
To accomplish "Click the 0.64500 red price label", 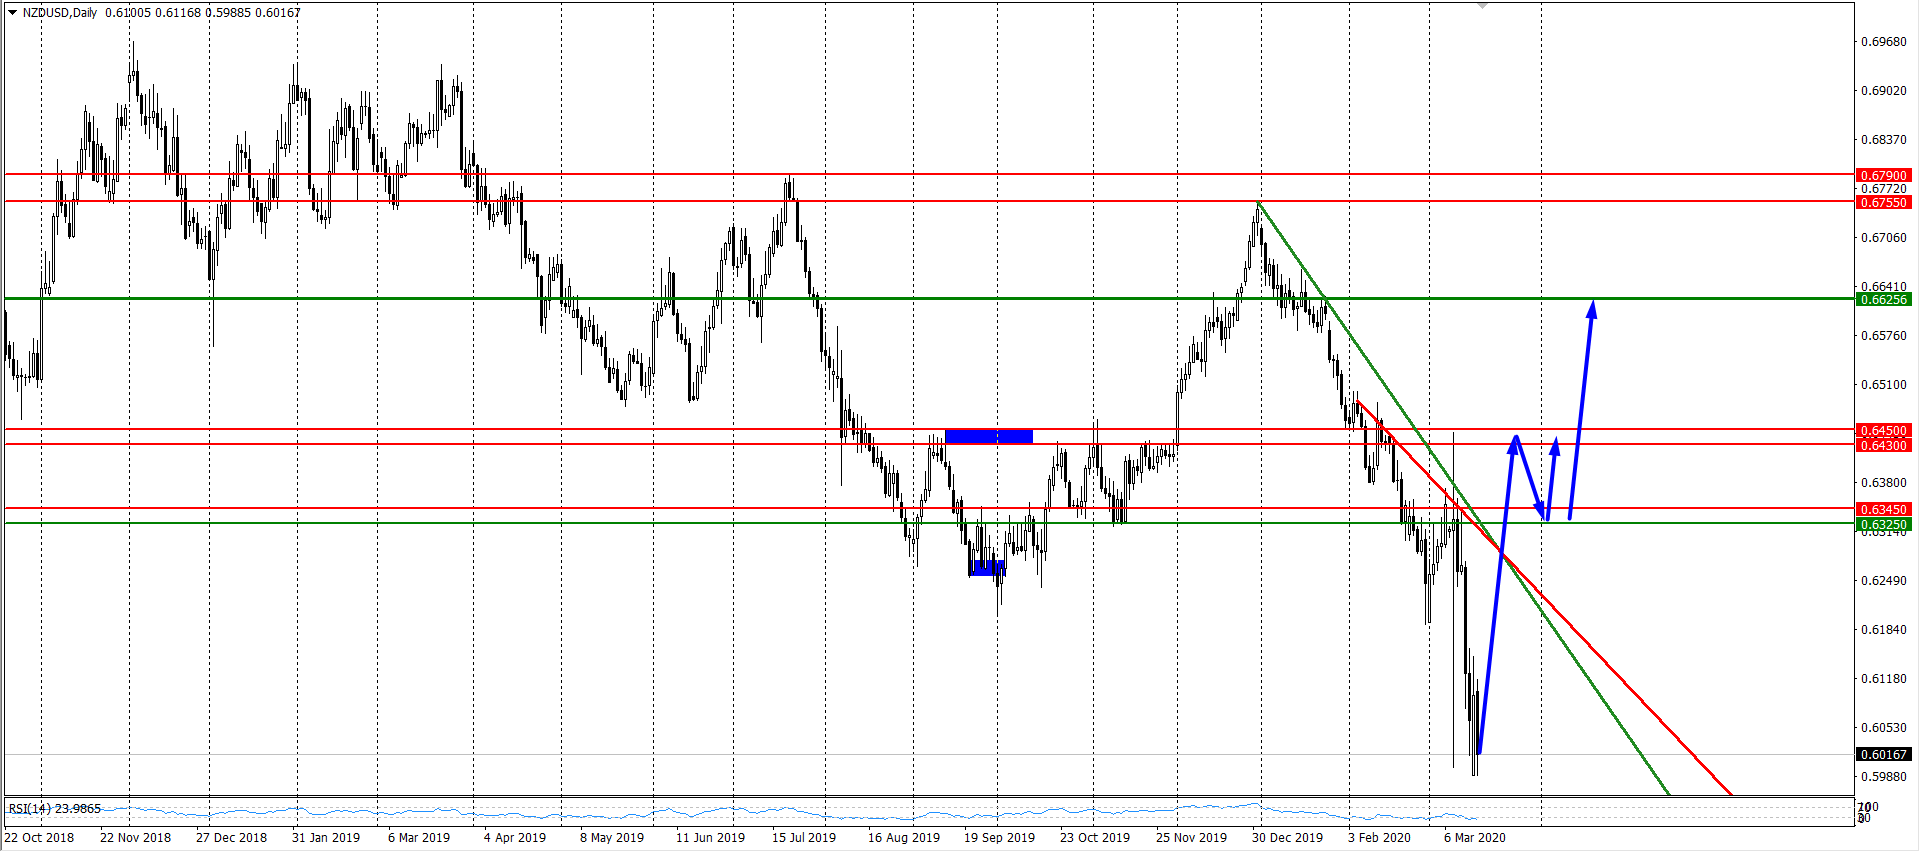I will tap(1883, 430).
